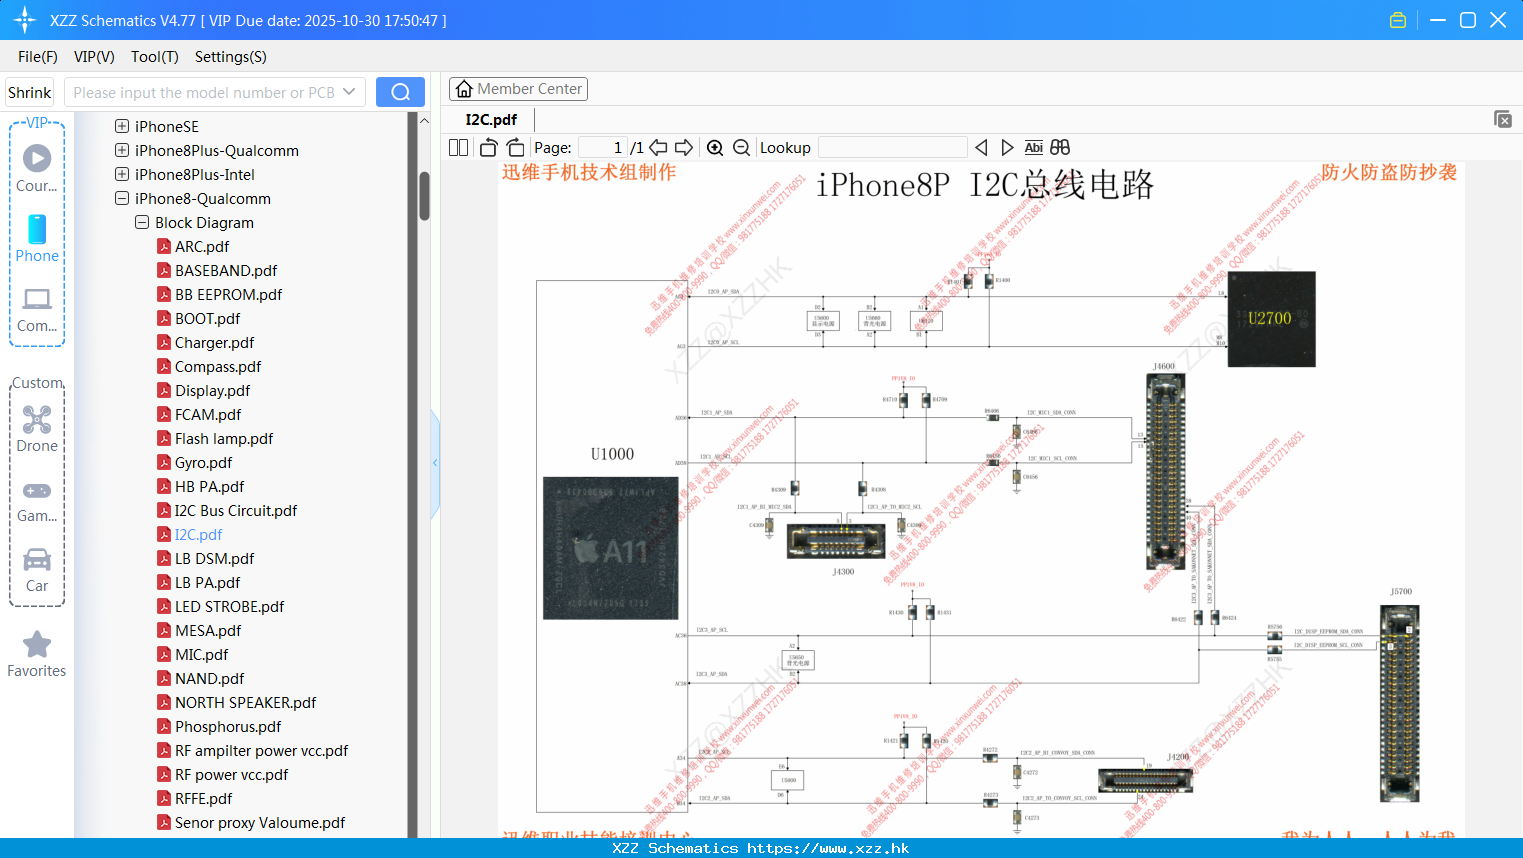Click the page number field
The width and height of the screenshot is (1523, 858).
click(x=603, y=147)
